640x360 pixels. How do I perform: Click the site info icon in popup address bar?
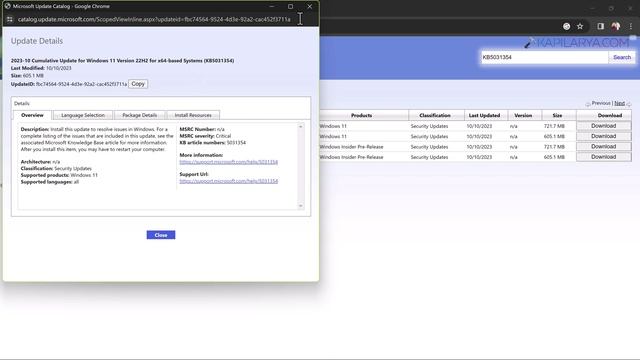(x=10, y=19)
